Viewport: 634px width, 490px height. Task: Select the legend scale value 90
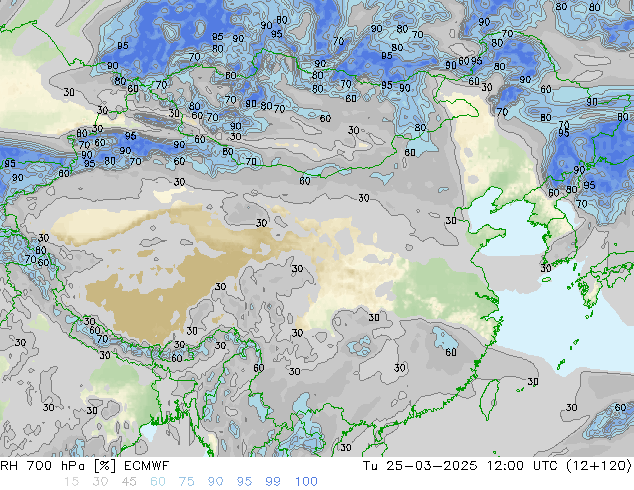click(216, 482)
